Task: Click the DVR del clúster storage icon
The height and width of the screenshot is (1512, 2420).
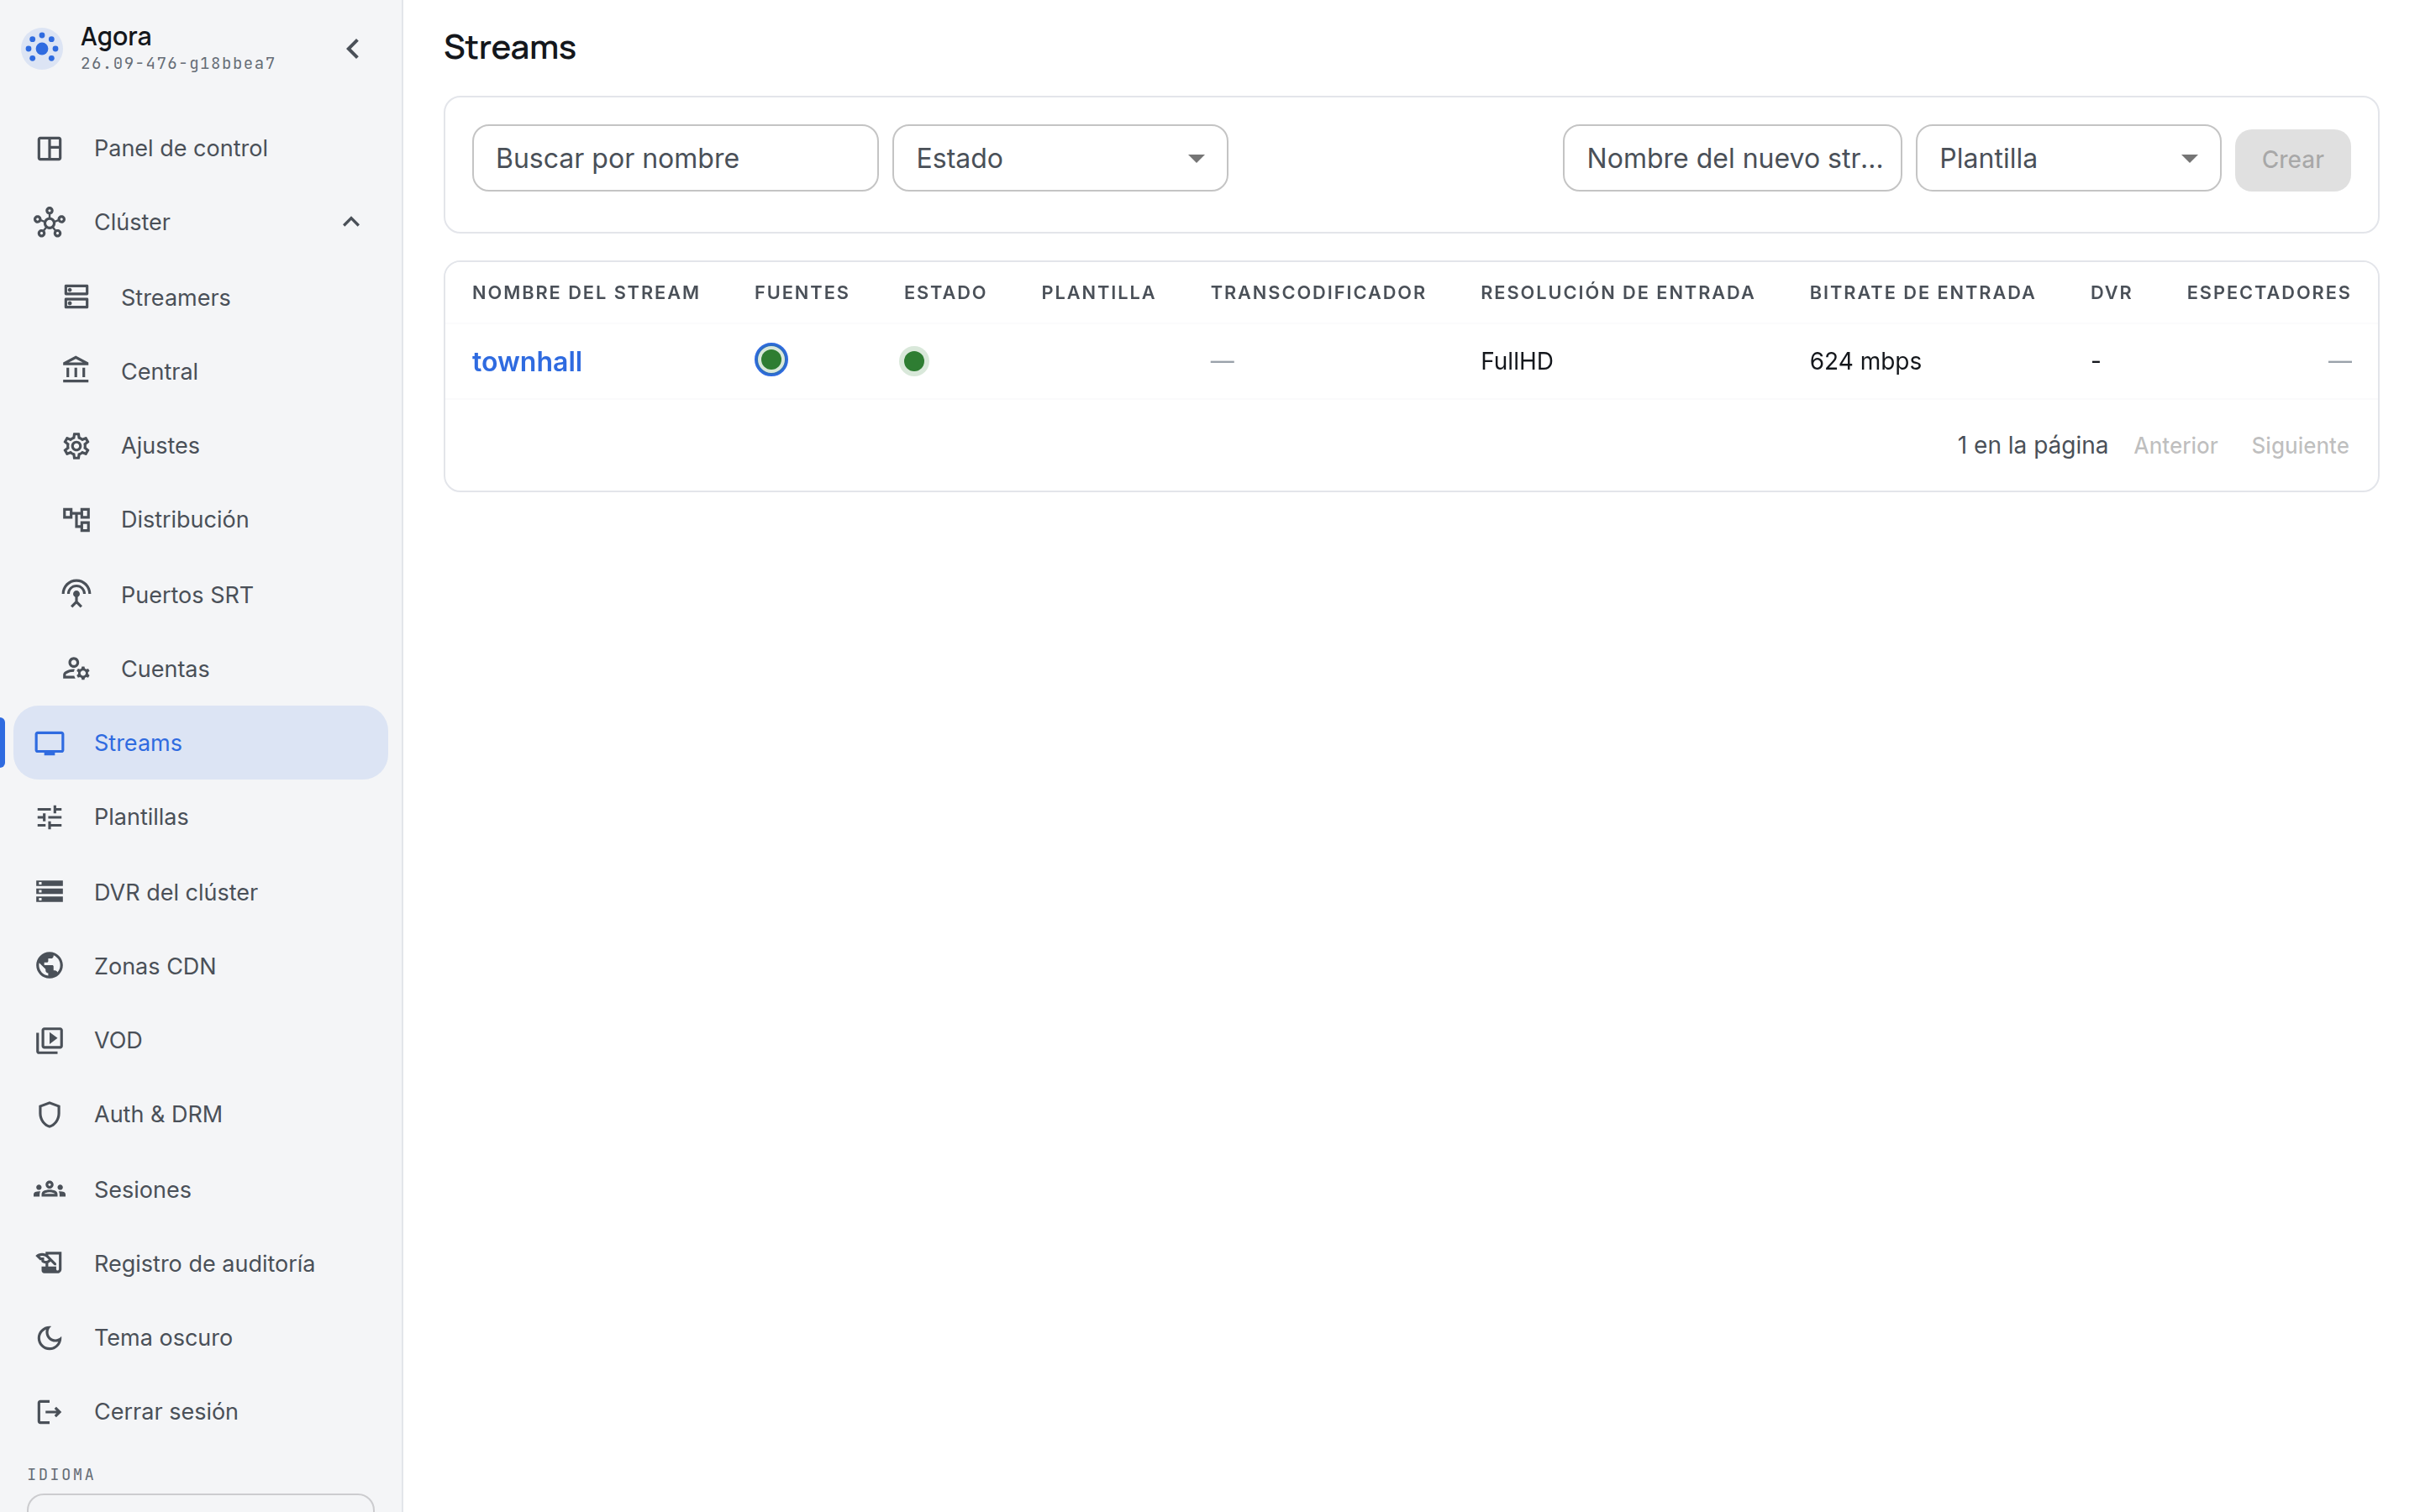Action: pyautogui.click(x=49, y=891)
